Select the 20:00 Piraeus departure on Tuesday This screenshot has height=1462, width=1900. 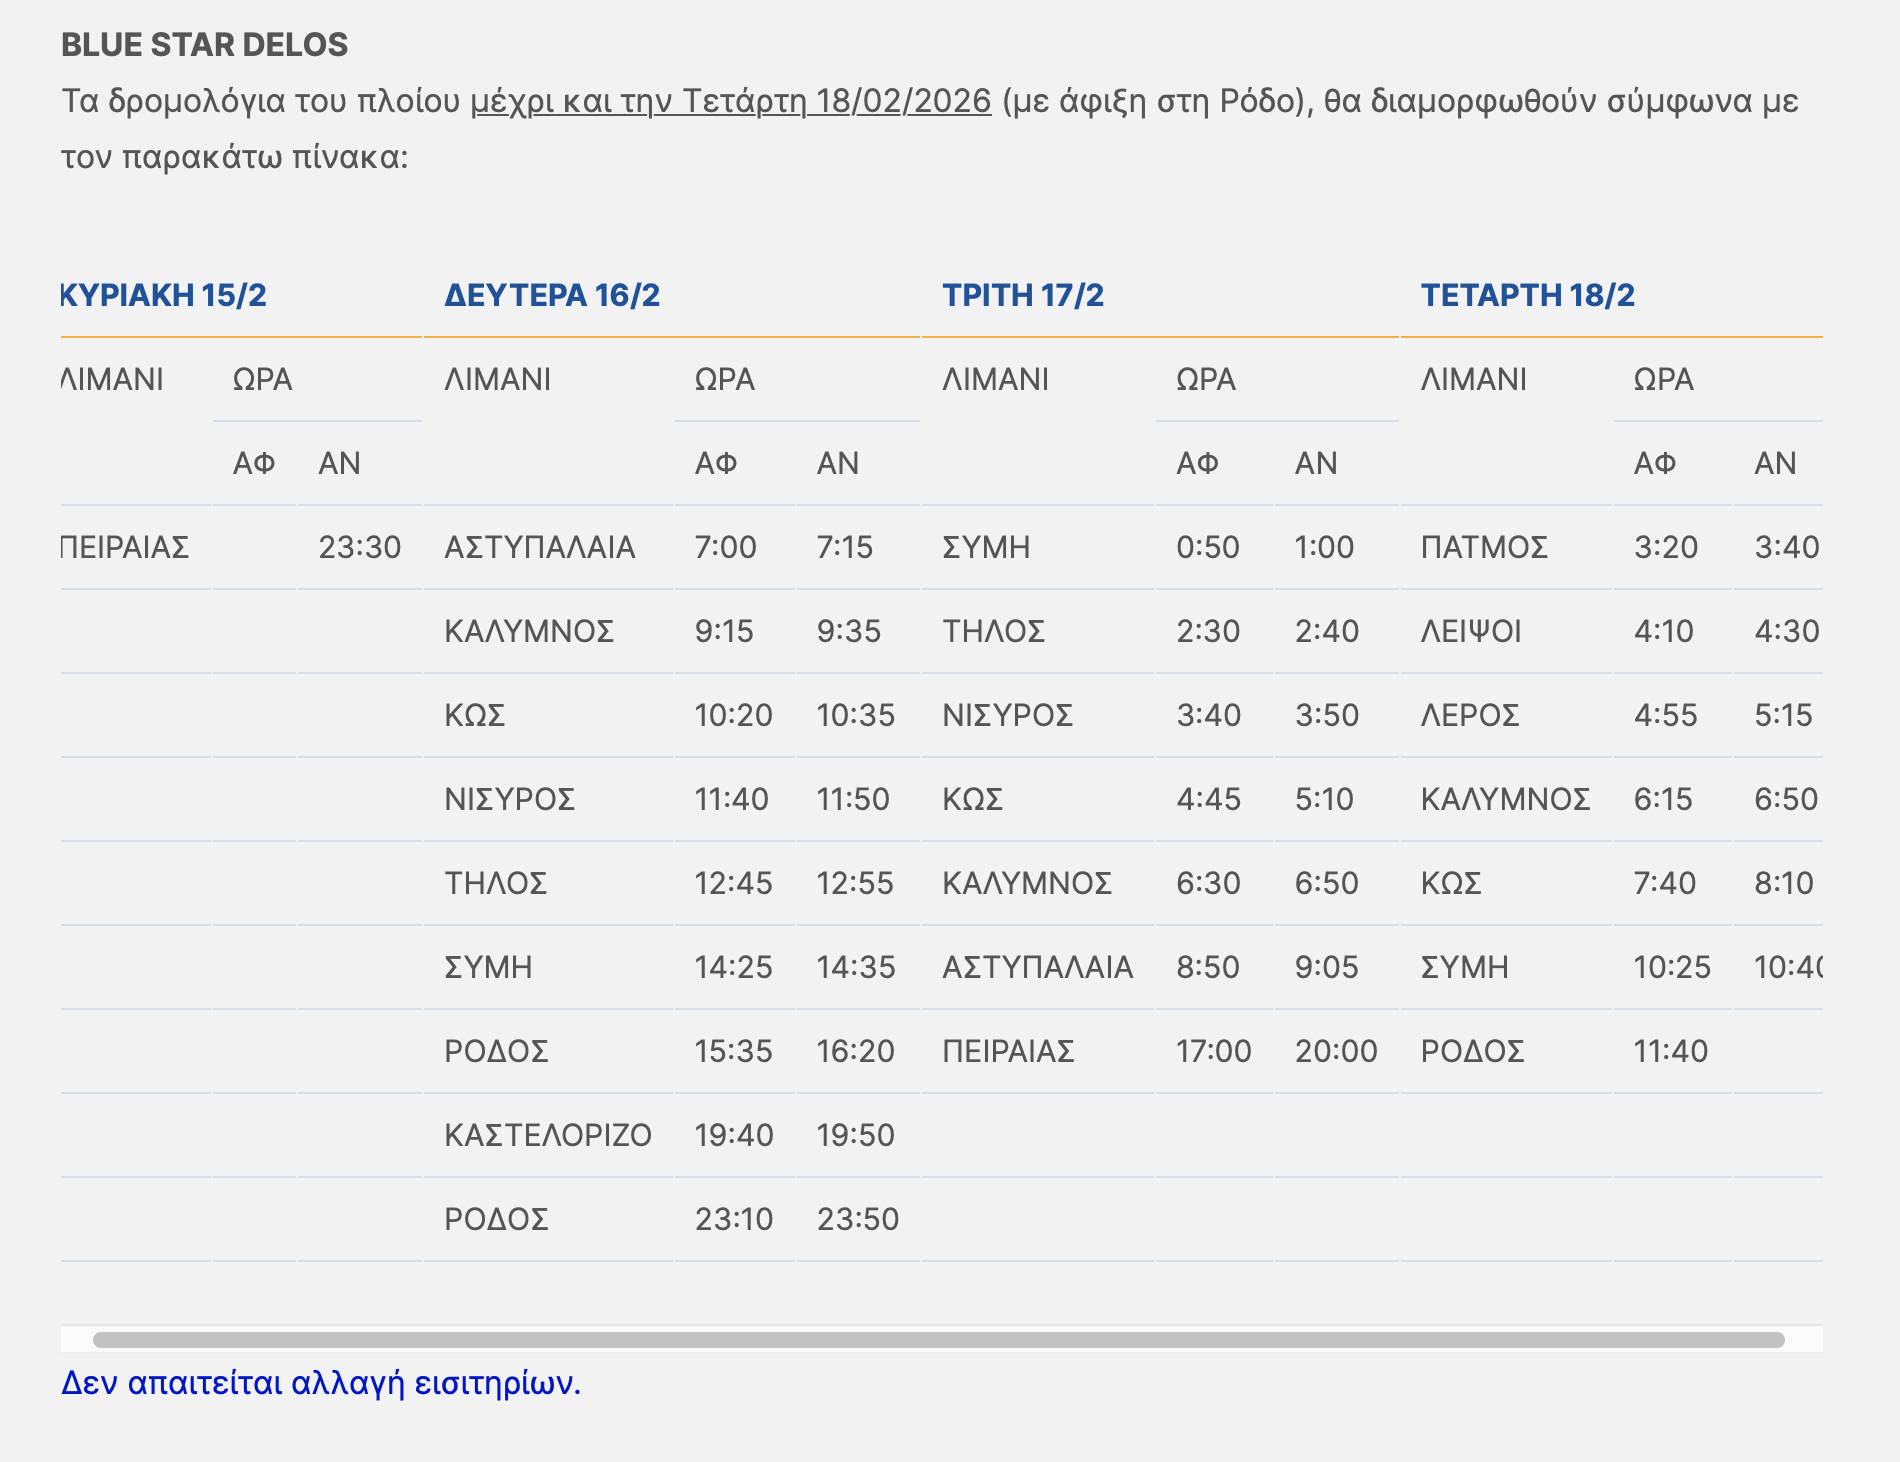(1336, 1051)
